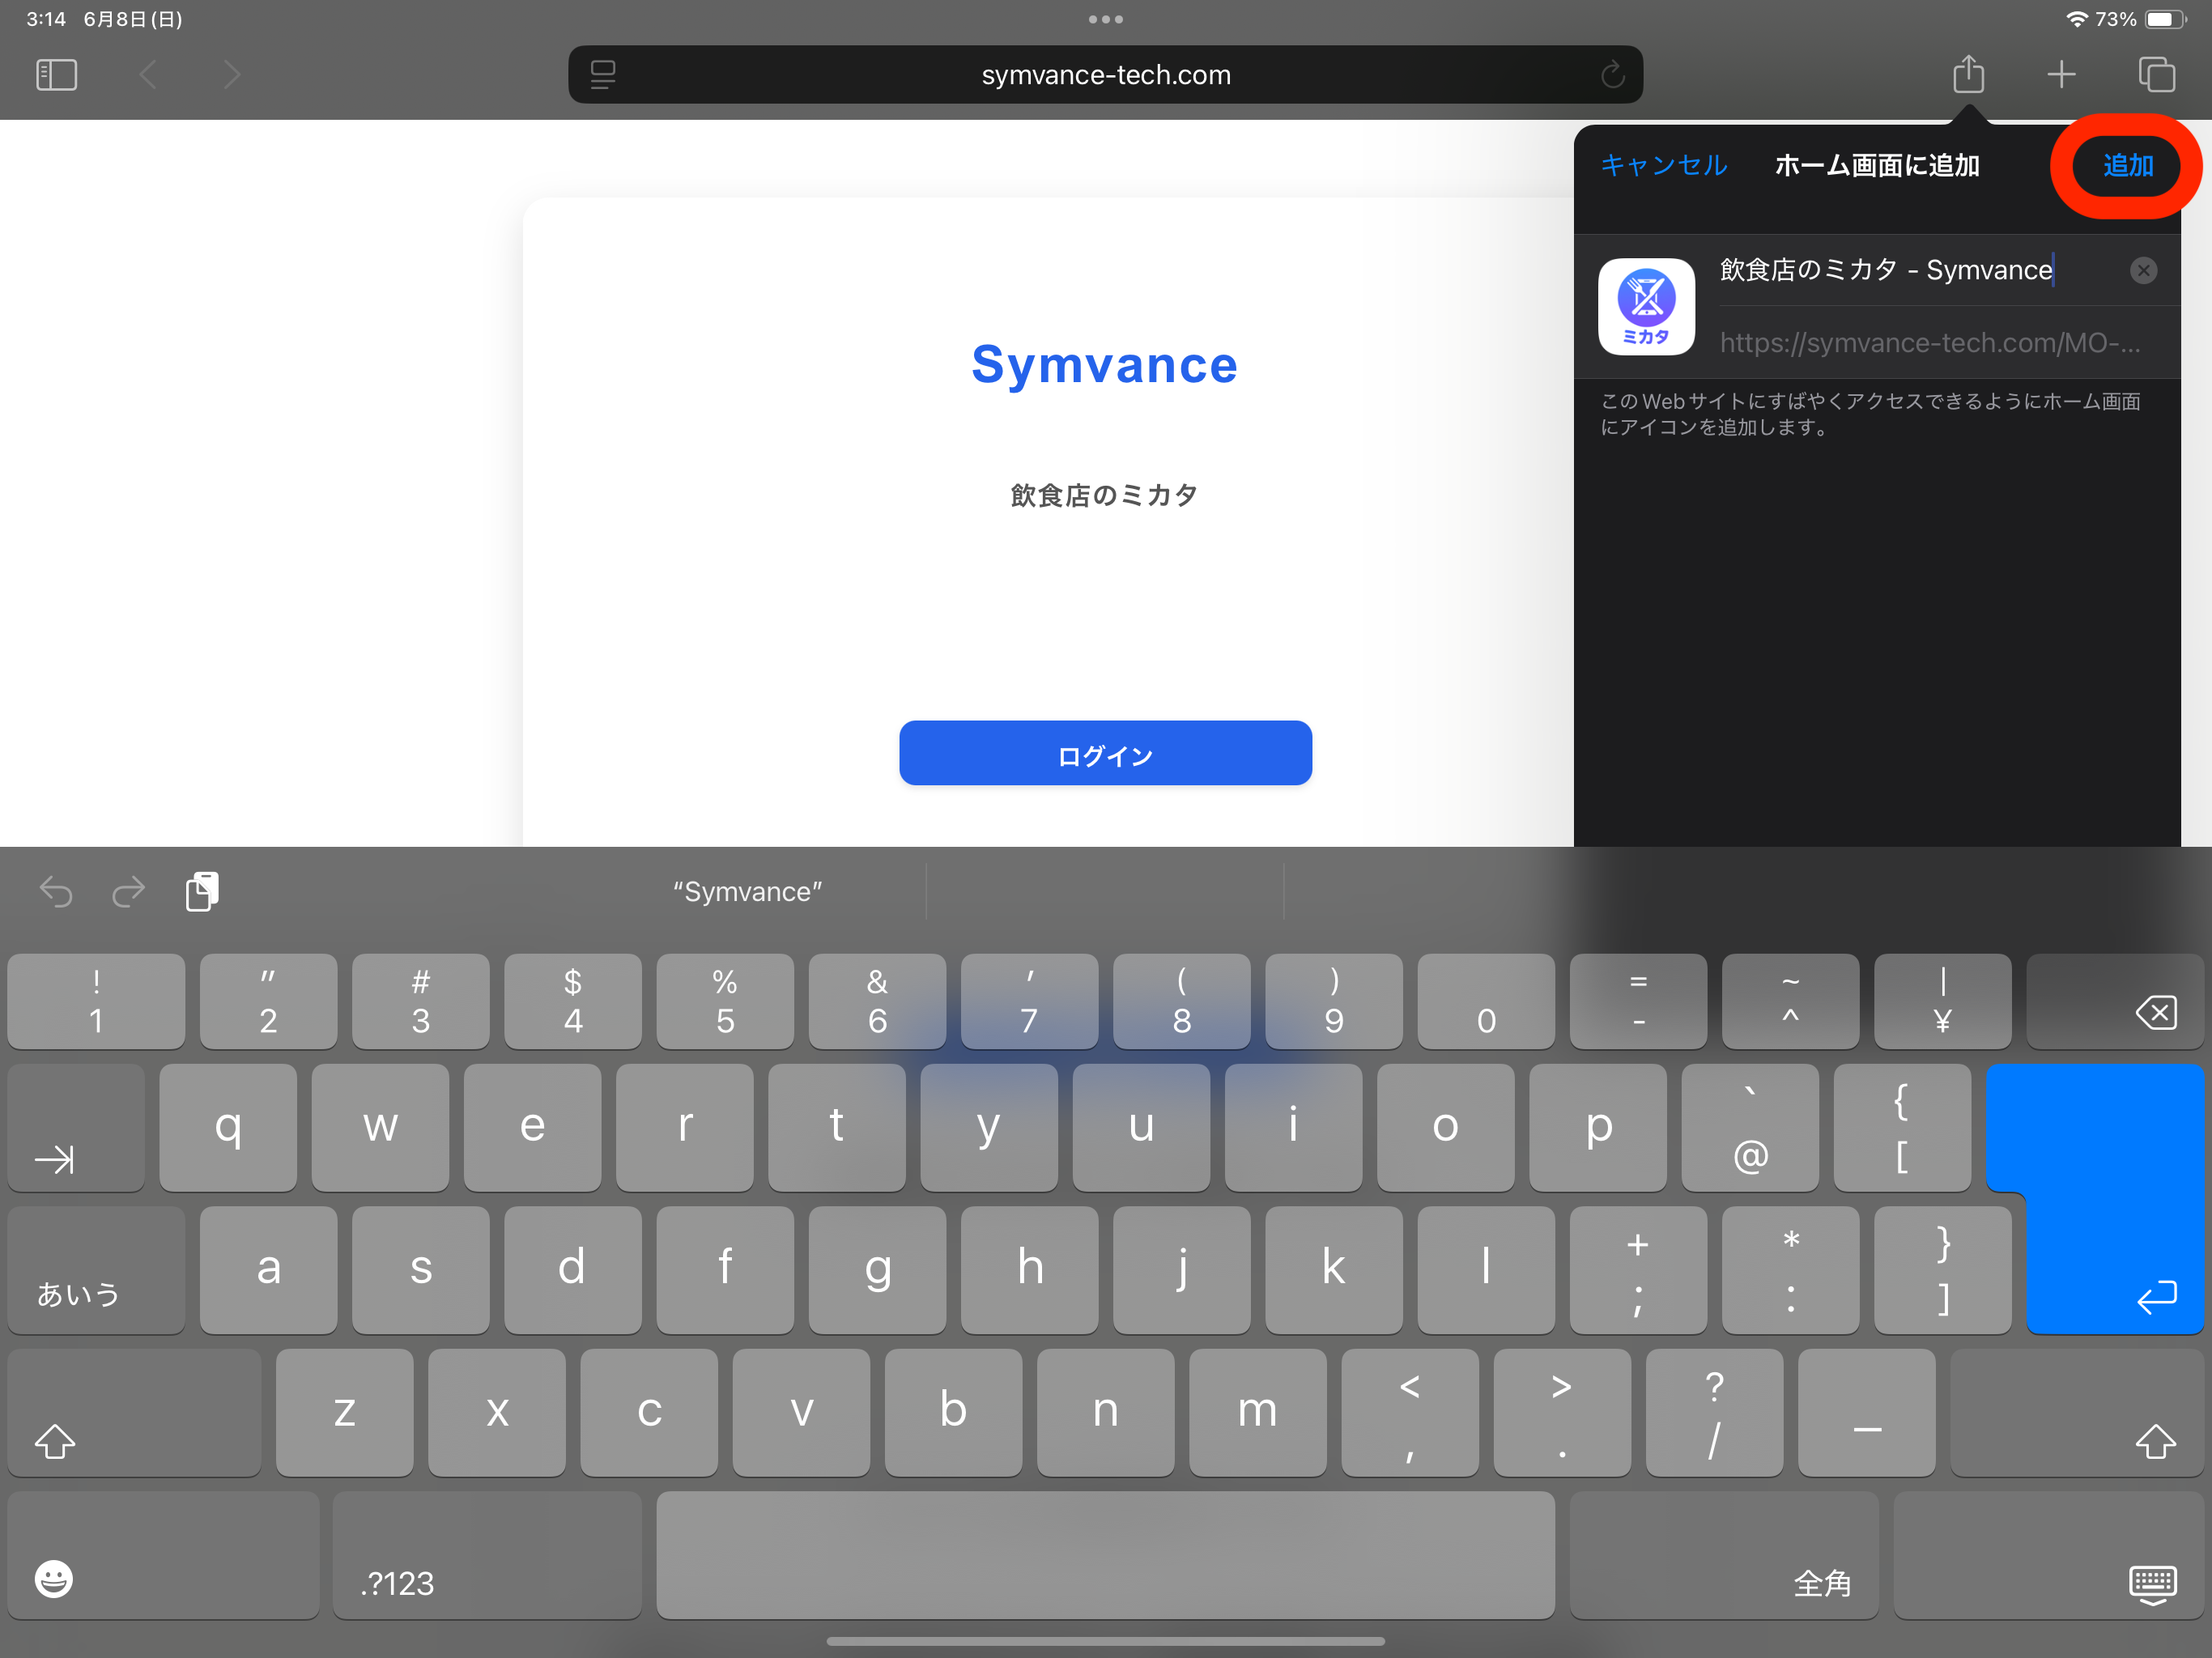
Task: Tap the q key
Action: pyautogui.click(x=228, y=1127)
